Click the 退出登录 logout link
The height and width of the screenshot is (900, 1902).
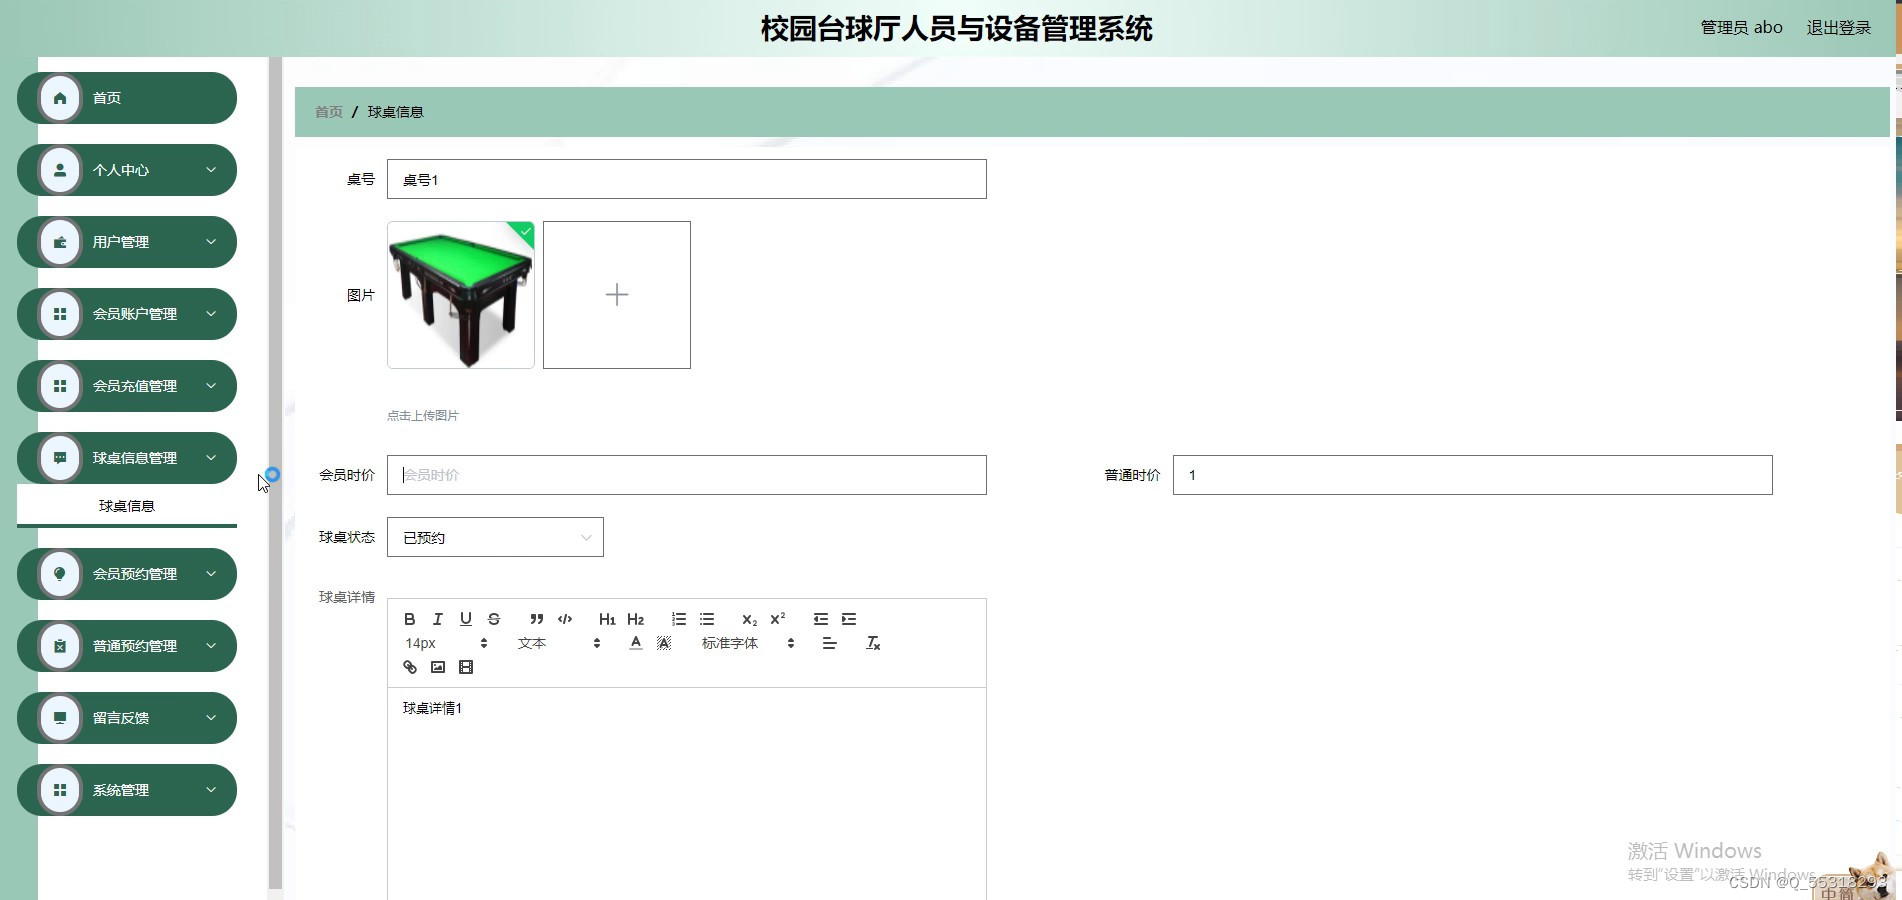pyautogui.click(x=1838, y=27)
